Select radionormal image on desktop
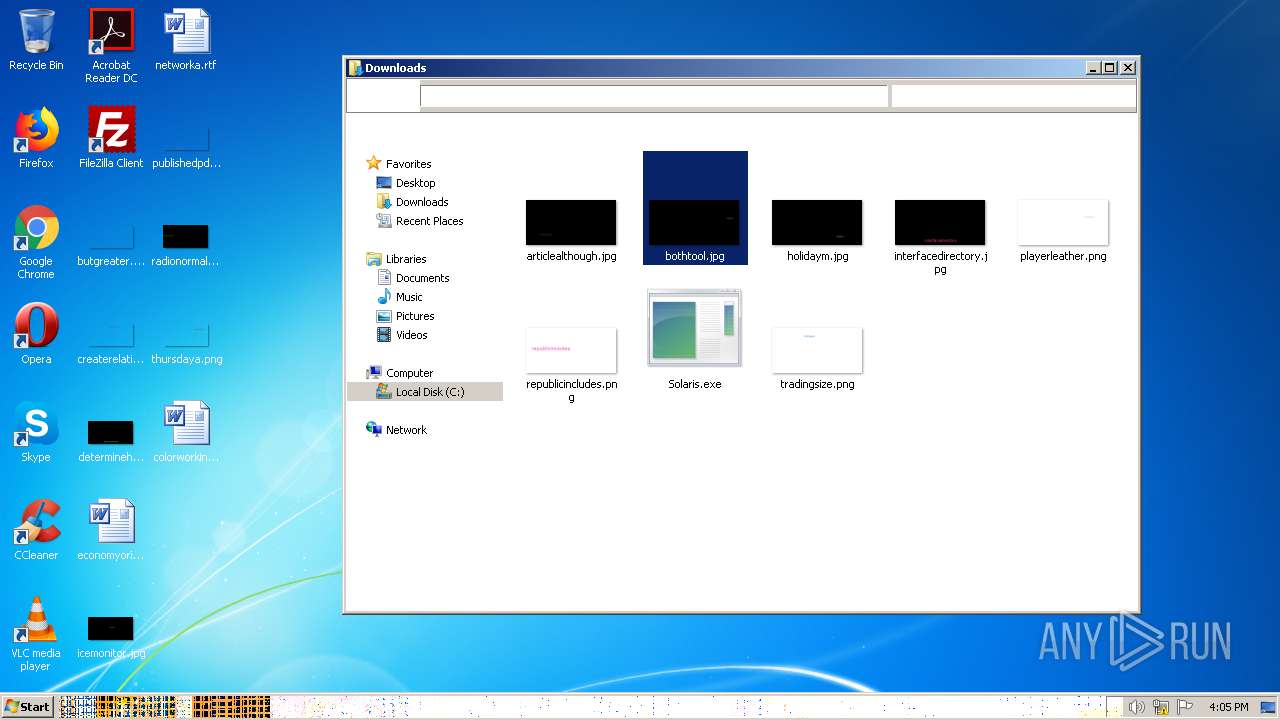1280x720 pixels. (186, 244)
